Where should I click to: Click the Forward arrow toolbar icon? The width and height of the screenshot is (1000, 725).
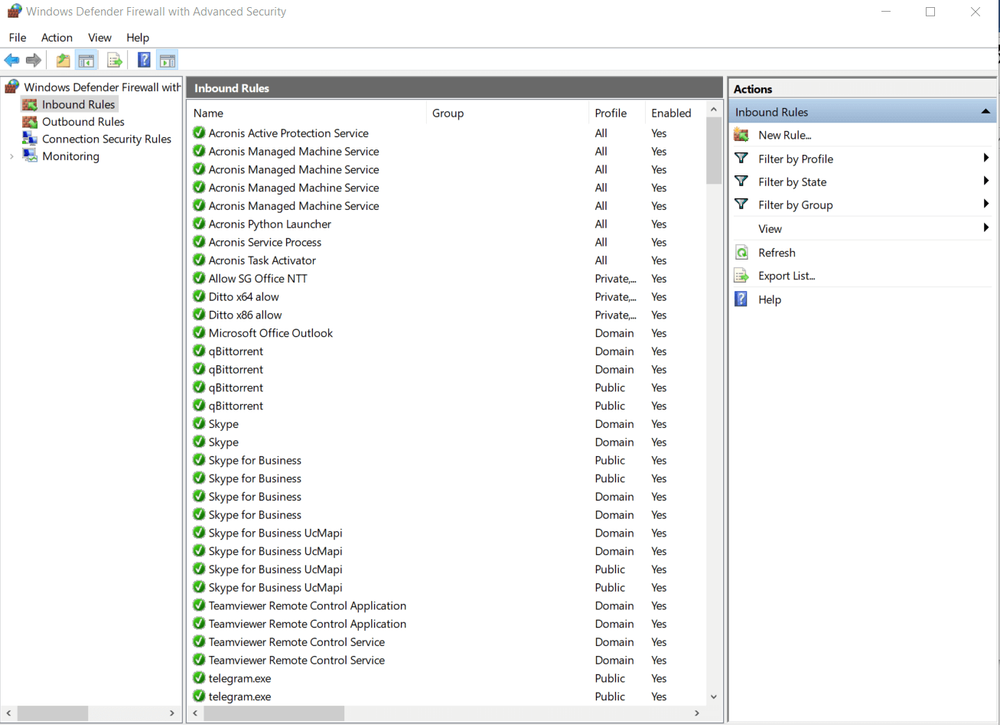point(33,60)
